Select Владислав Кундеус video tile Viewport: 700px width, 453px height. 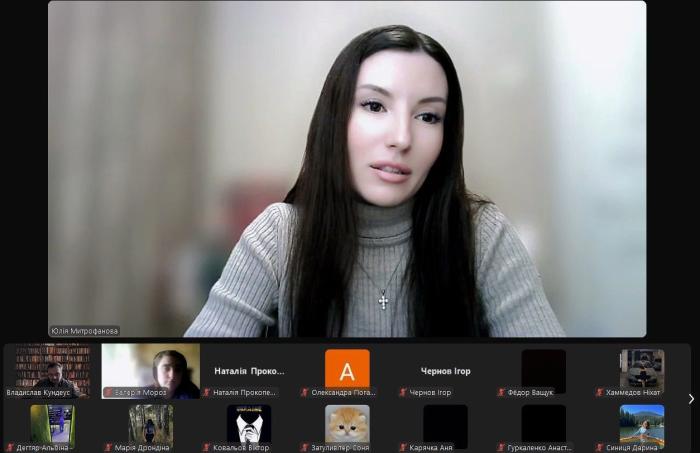(51, 368)
